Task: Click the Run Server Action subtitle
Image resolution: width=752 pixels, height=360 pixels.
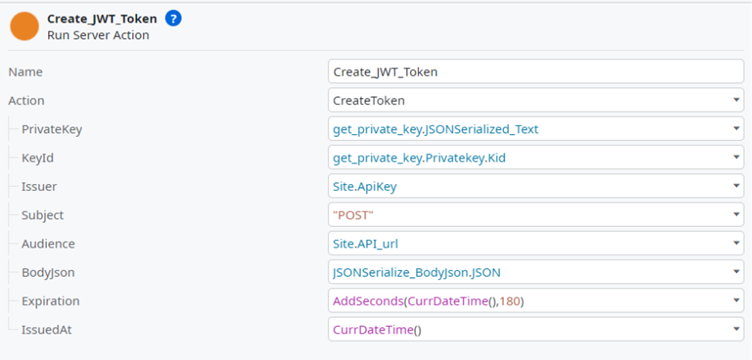Action: click(x=98, y=35)
